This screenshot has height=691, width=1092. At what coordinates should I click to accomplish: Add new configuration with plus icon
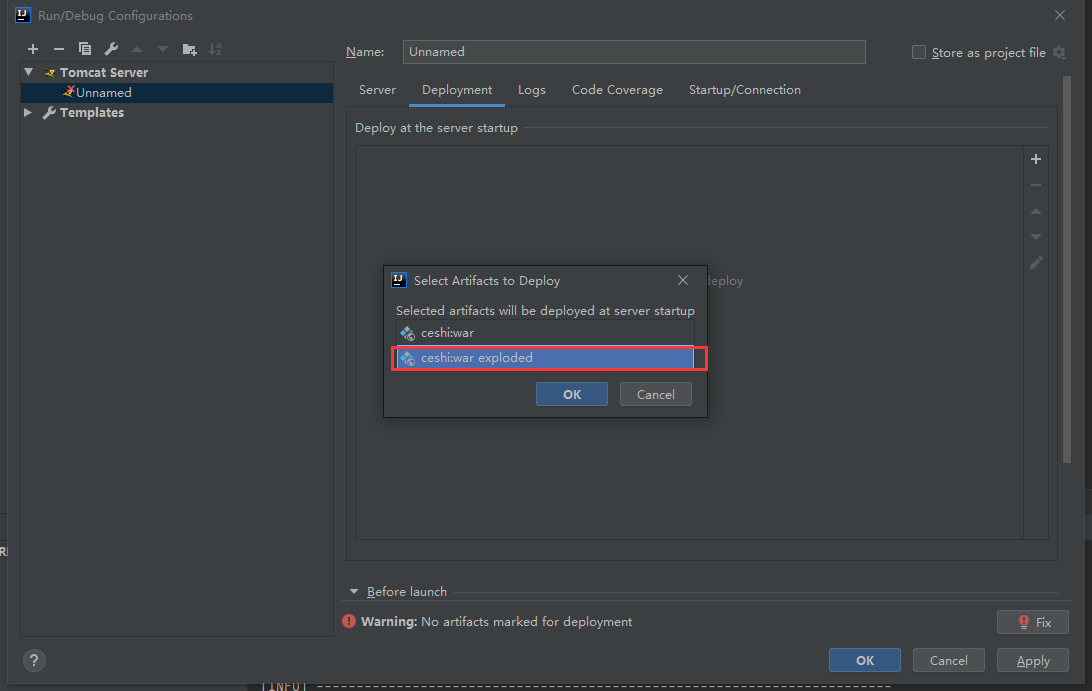click(x=33, y=49)
